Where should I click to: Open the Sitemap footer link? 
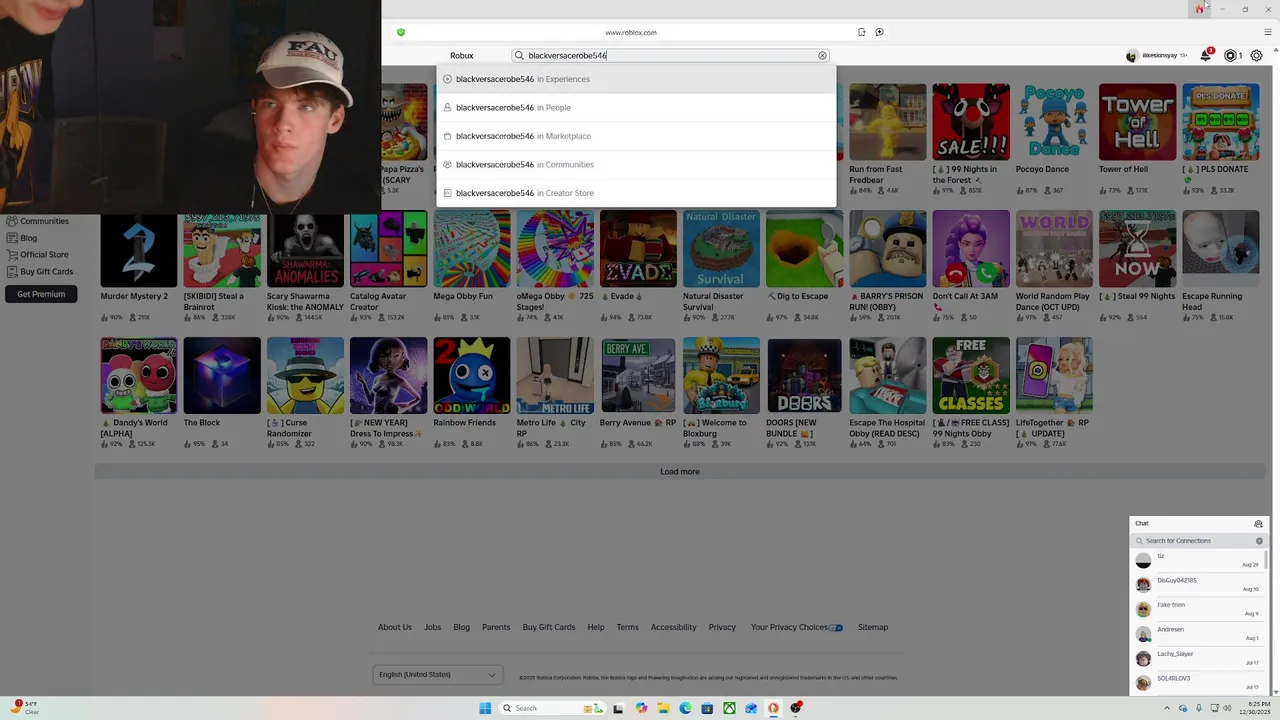872,627
